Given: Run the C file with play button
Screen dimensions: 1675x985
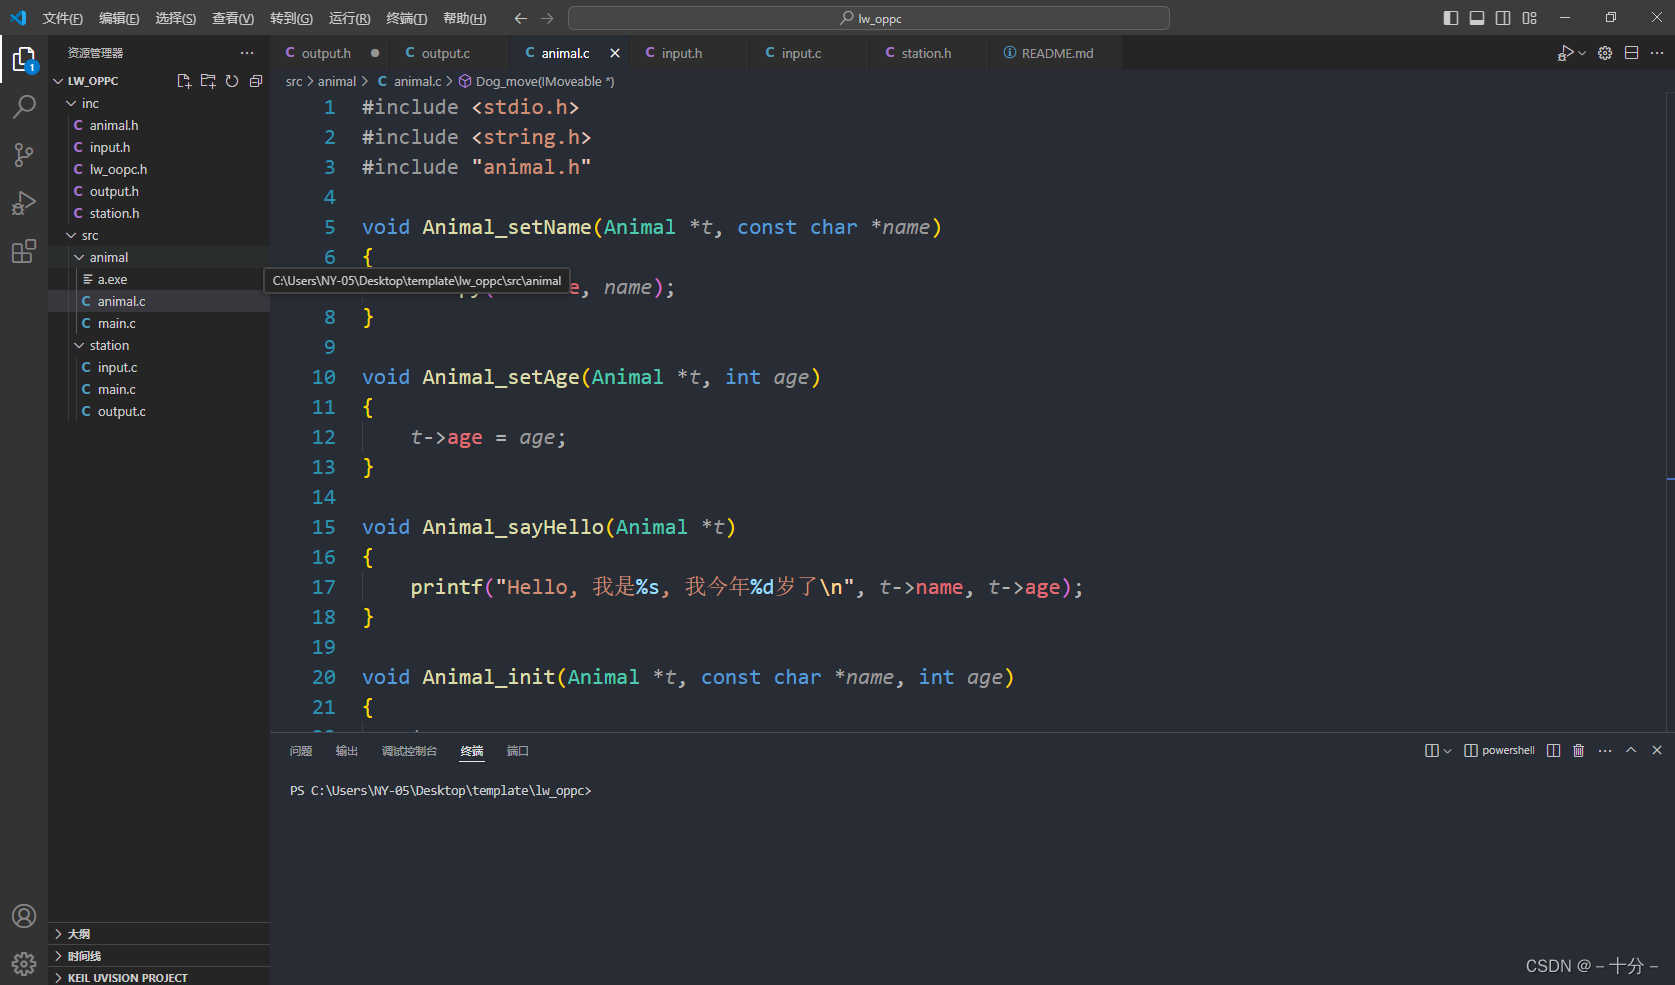Looking at the screenshot, I should [1566, 53].
